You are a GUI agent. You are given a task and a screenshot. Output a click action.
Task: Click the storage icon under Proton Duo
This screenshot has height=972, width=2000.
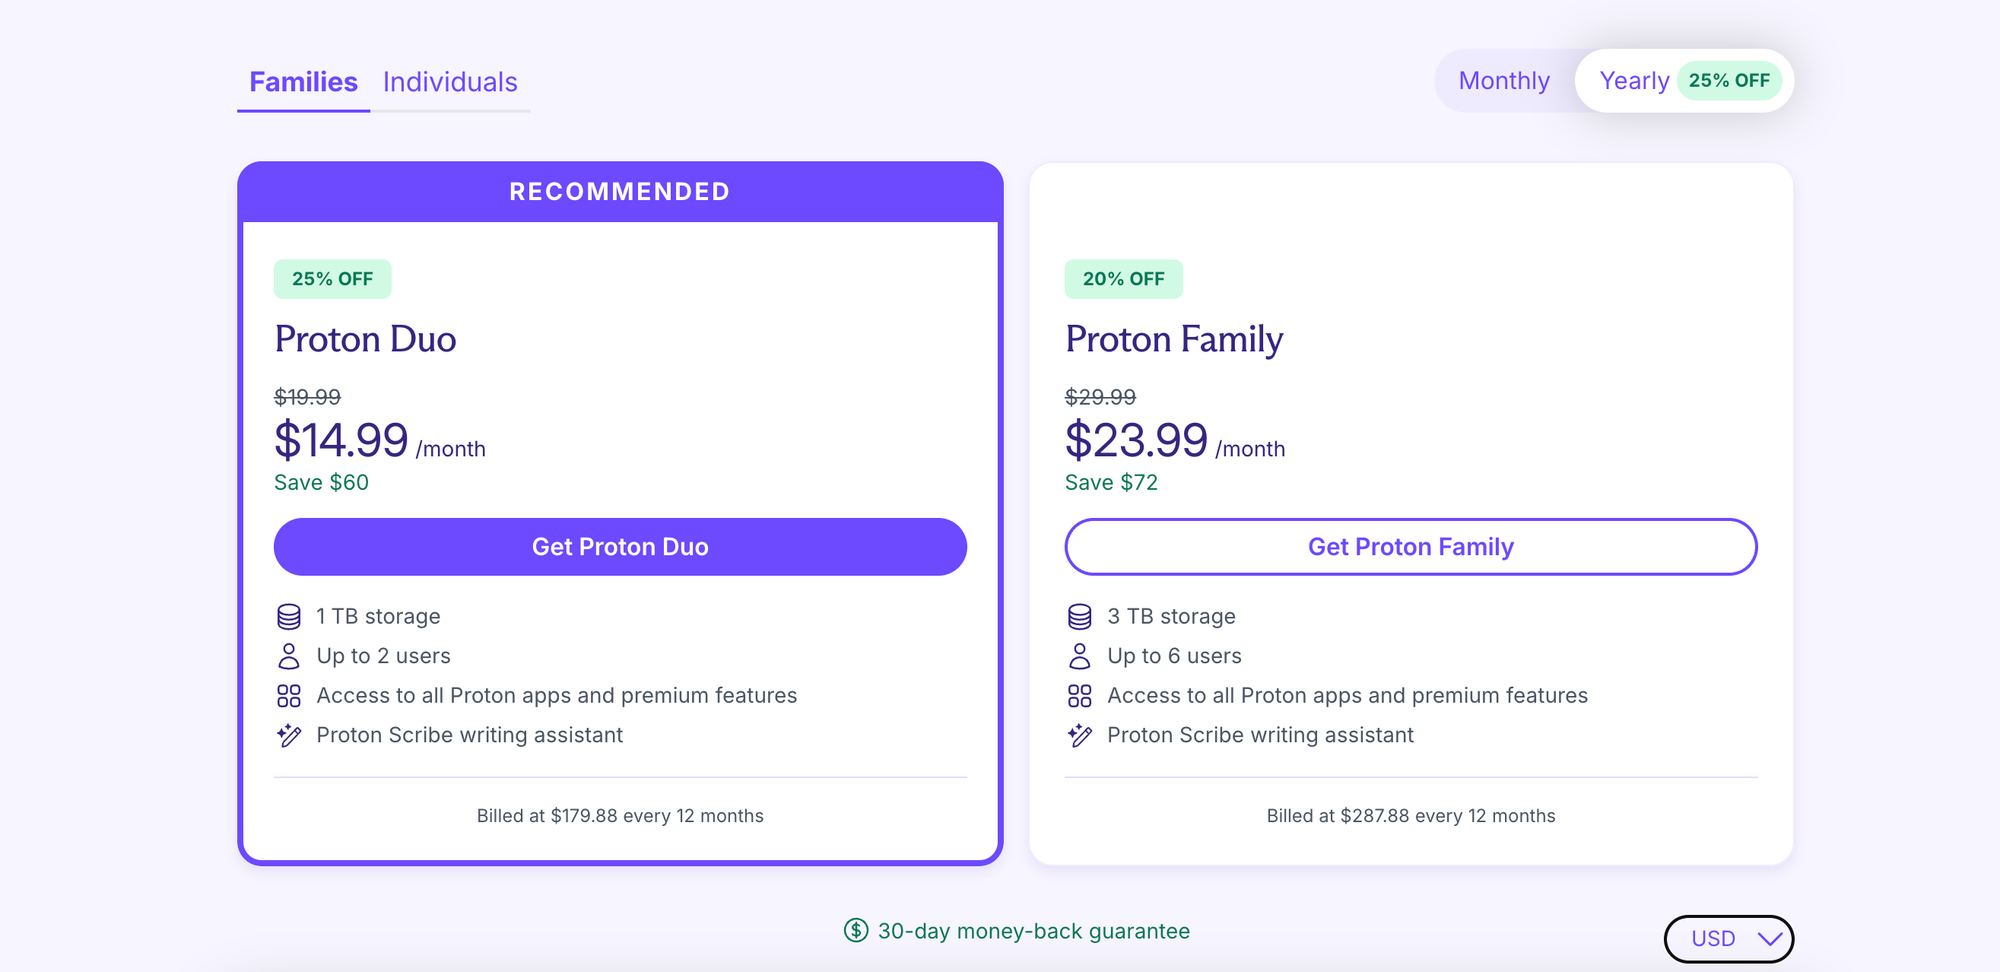tap(289, 616)
